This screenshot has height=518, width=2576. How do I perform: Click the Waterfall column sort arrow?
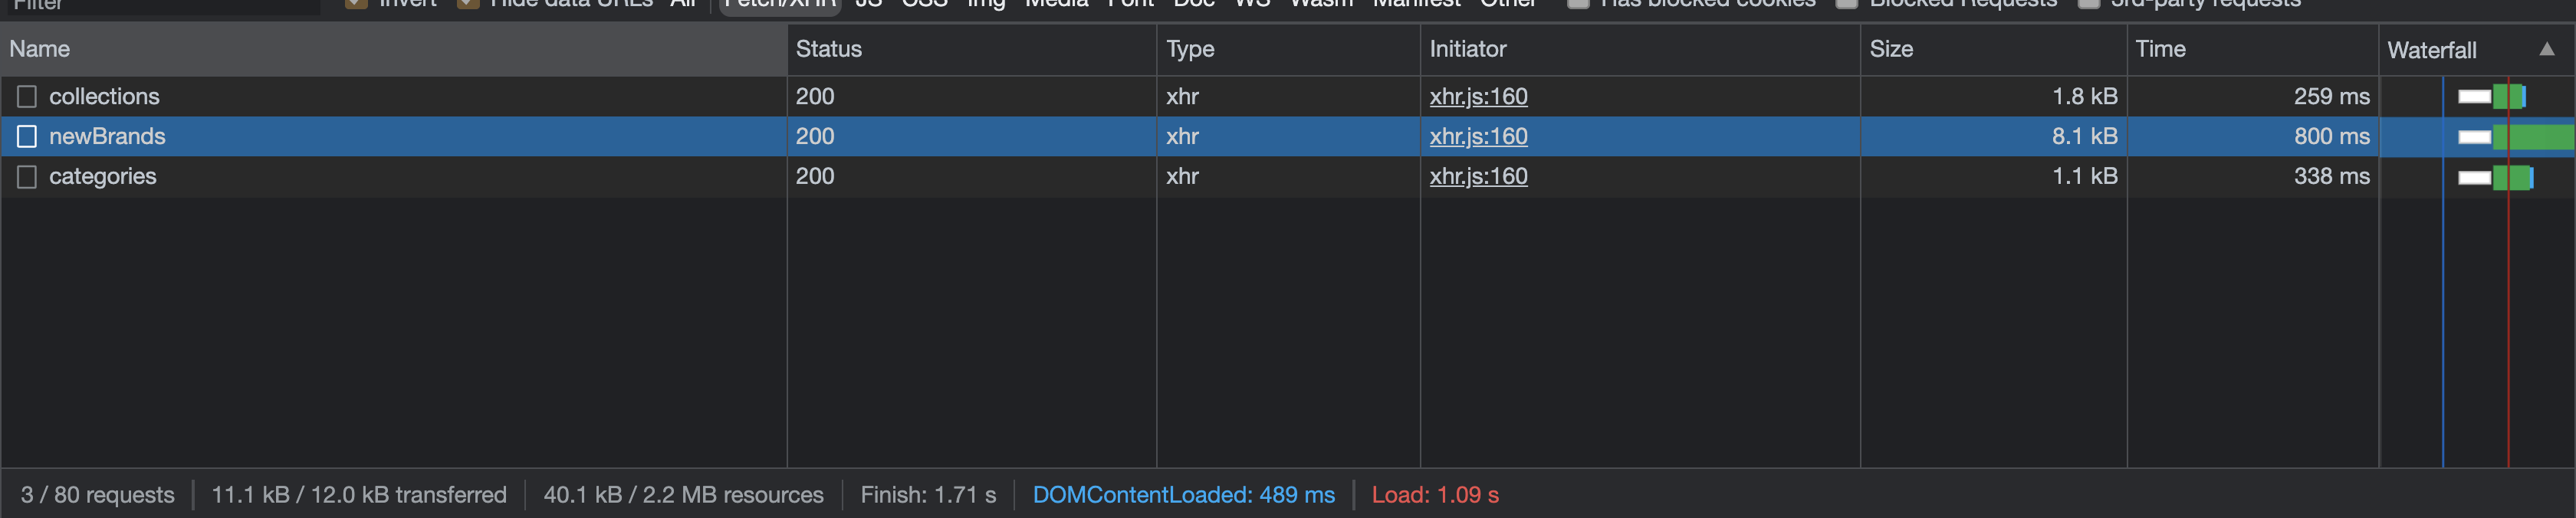(2546, 49)
